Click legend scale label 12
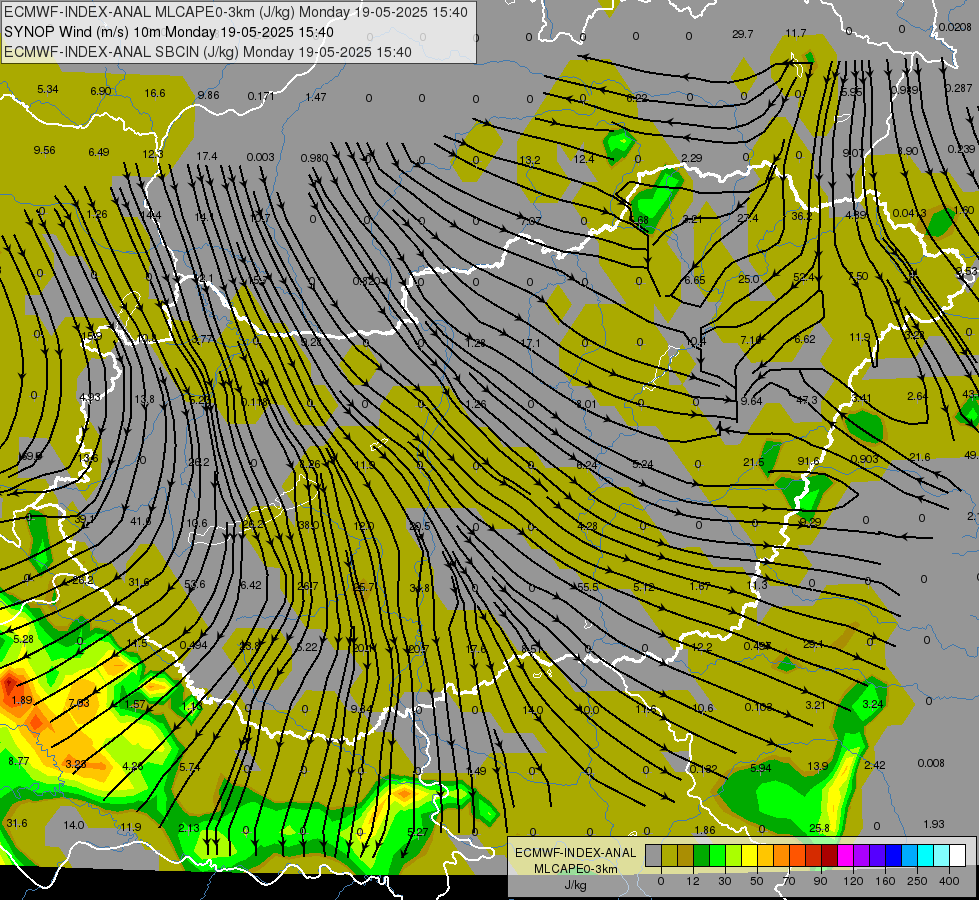This screenshot has width=979, height=900. click(693, 881)
